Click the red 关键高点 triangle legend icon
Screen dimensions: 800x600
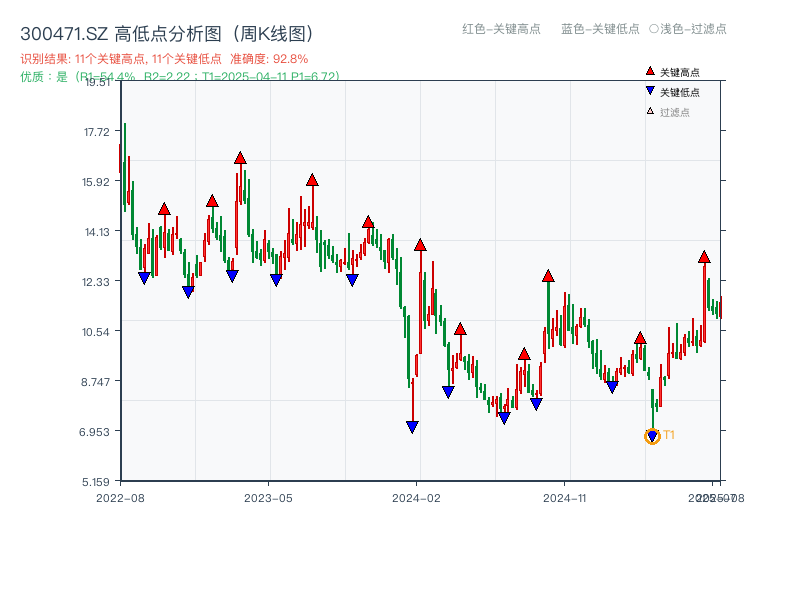651,71
